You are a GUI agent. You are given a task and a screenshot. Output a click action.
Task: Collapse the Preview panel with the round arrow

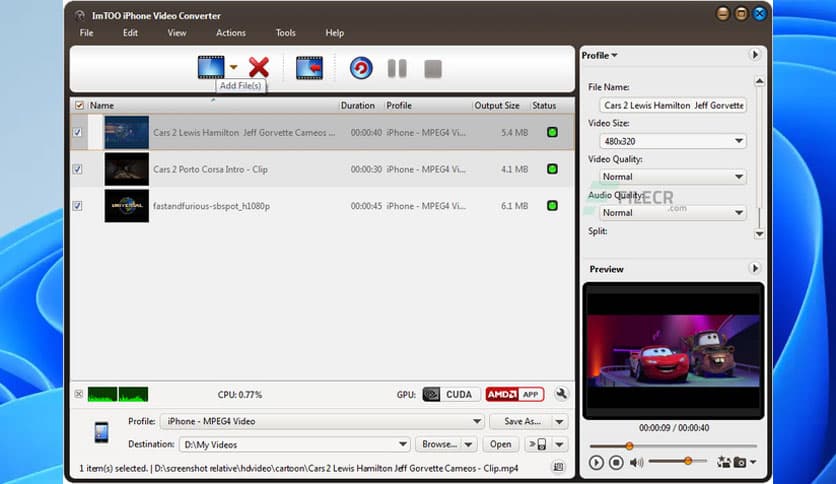point(755,268)
